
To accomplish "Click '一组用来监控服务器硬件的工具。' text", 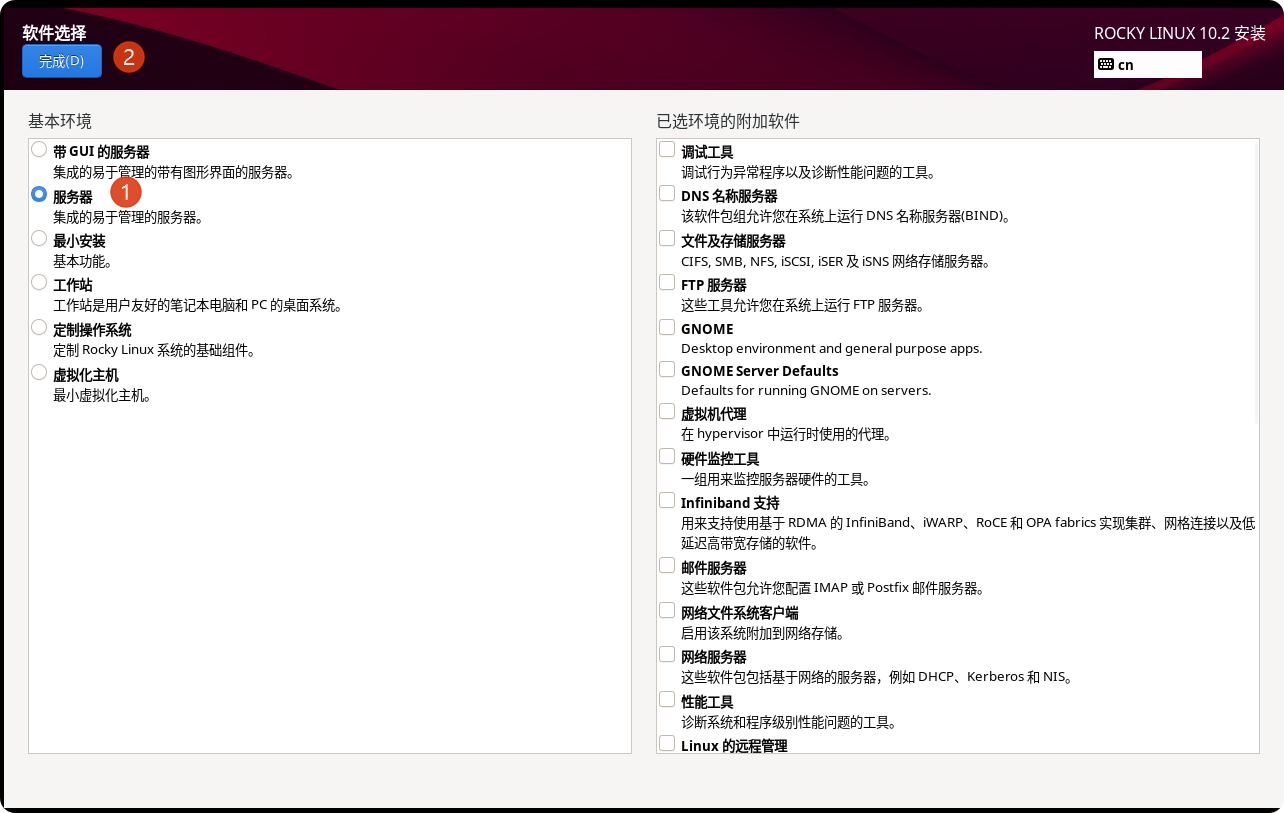I will 775,479.
